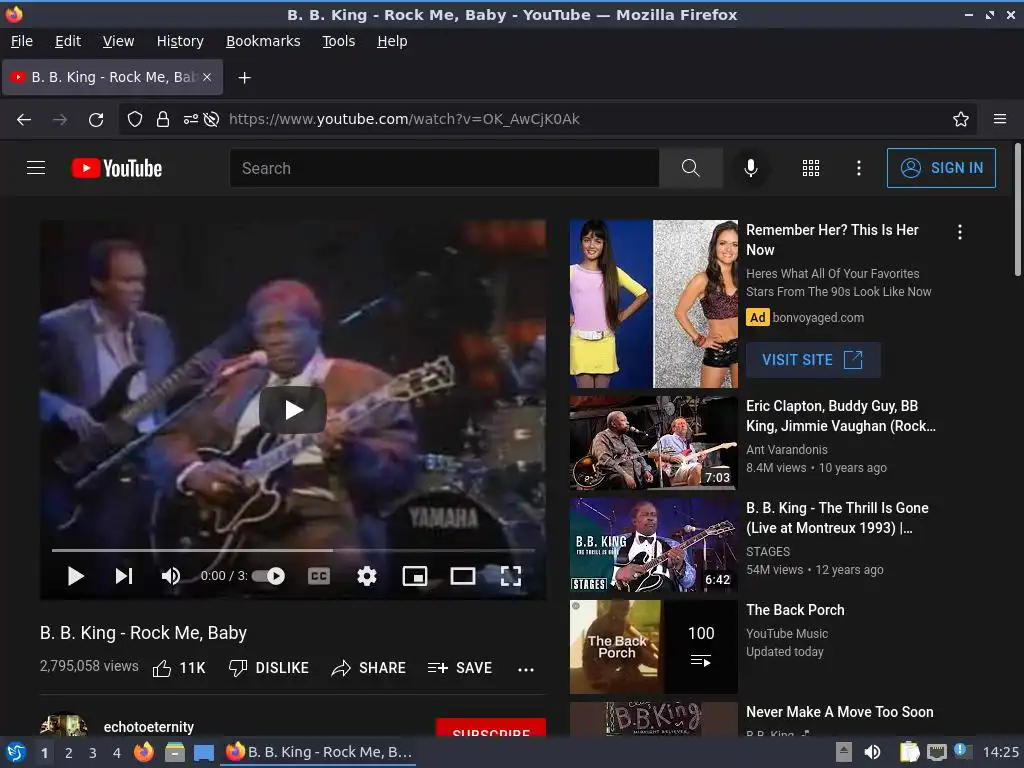
Task: Open the YouTube apps grid icon
Action: (x=810, y=168)
